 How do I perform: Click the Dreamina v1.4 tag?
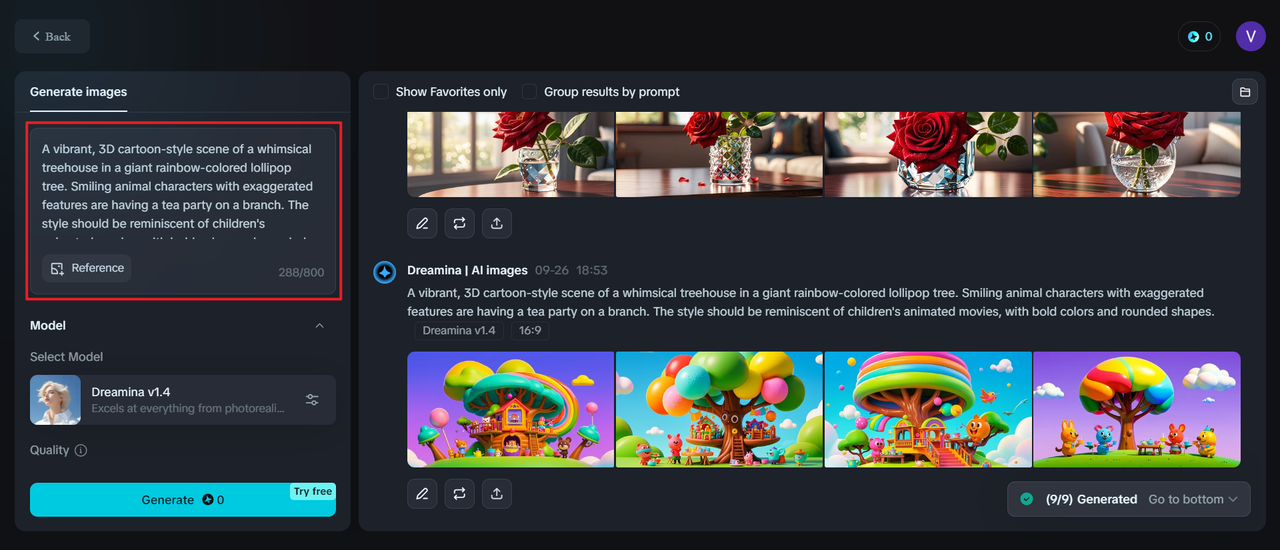[459, 331]
